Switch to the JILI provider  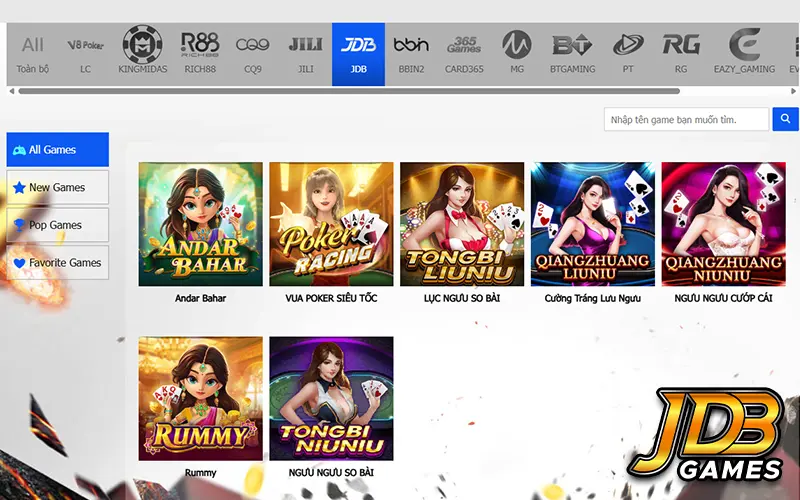click(306, 54)
